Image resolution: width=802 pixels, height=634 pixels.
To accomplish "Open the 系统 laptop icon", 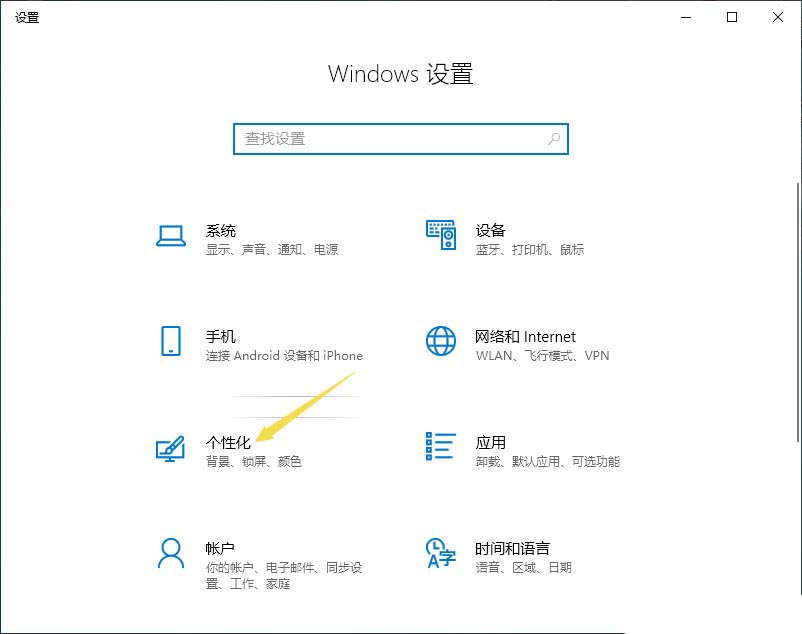I will [x=171, y=236].
